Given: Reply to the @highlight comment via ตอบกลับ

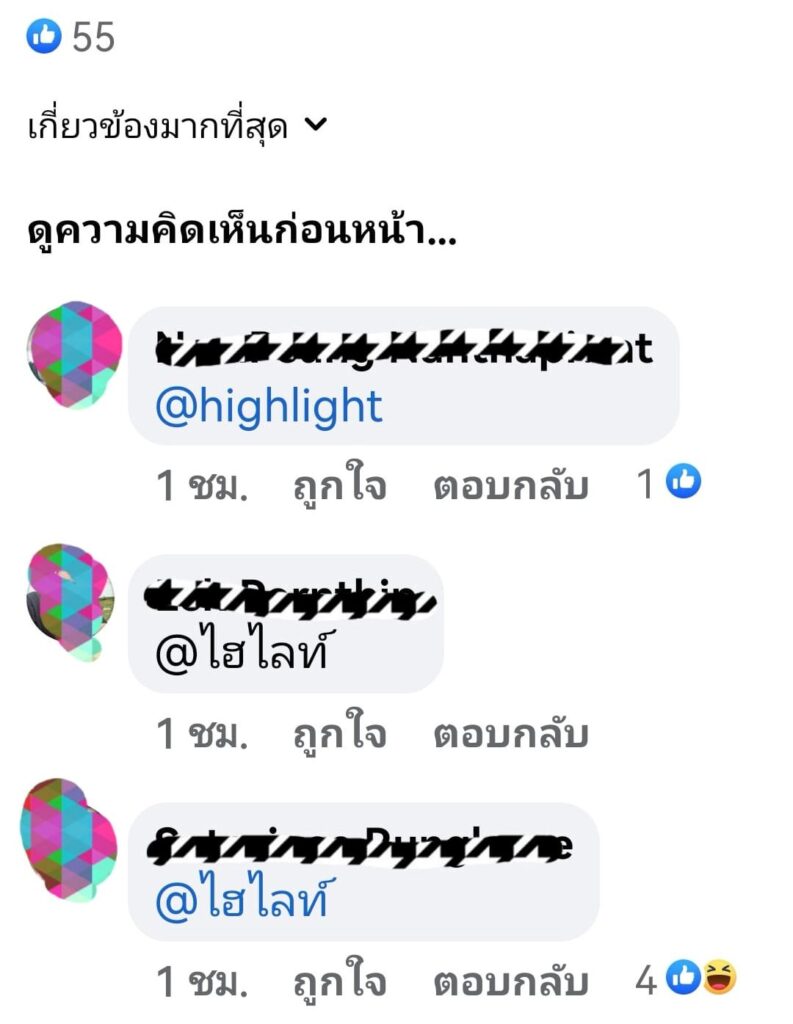Looking at the screenshot, I should click(x=511, y=487).
